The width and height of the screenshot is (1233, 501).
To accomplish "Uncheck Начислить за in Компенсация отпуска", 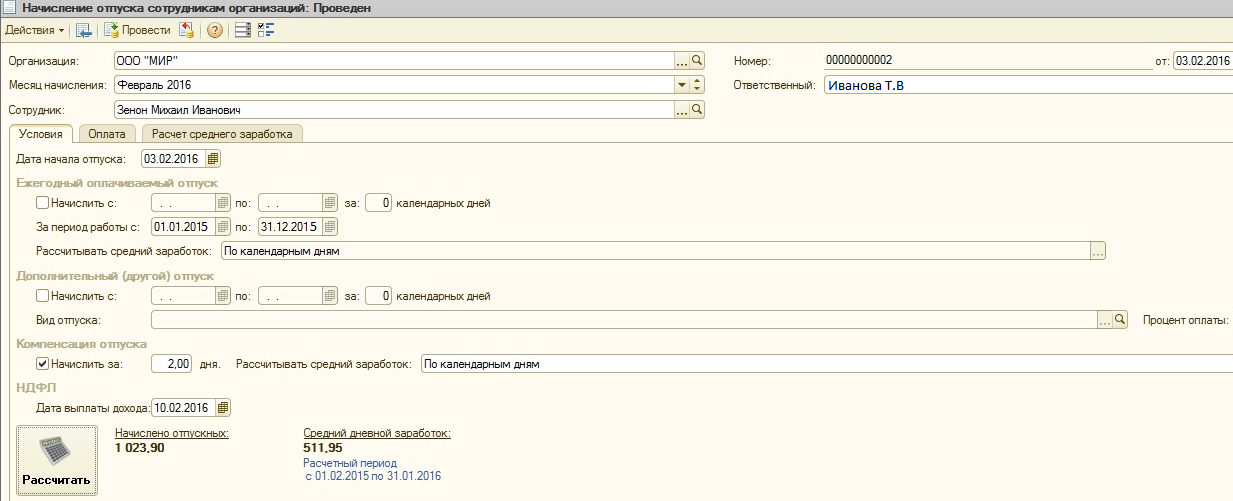I will coord(42,364).
